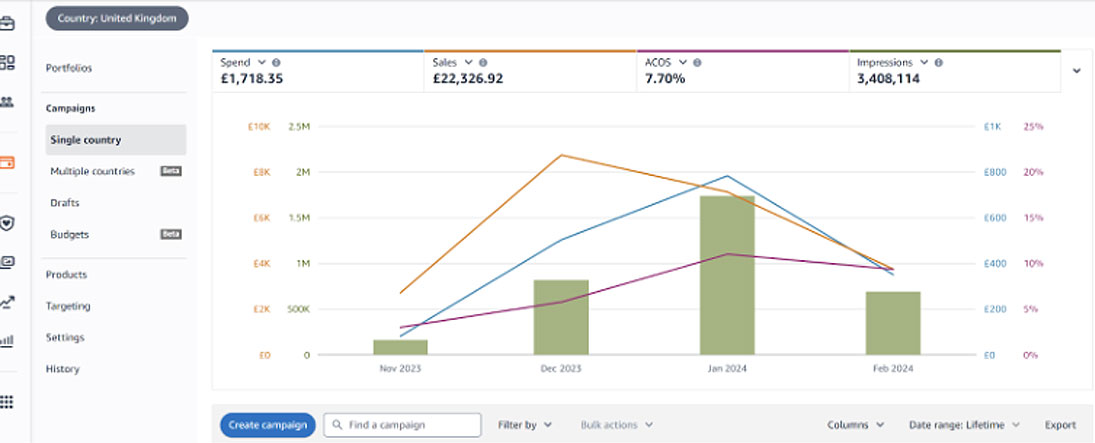Image resolution: width=1095 pixels, height=443 pixels.
Task: Click the 2.5M axis label
Action: click(x=299, y=126)
